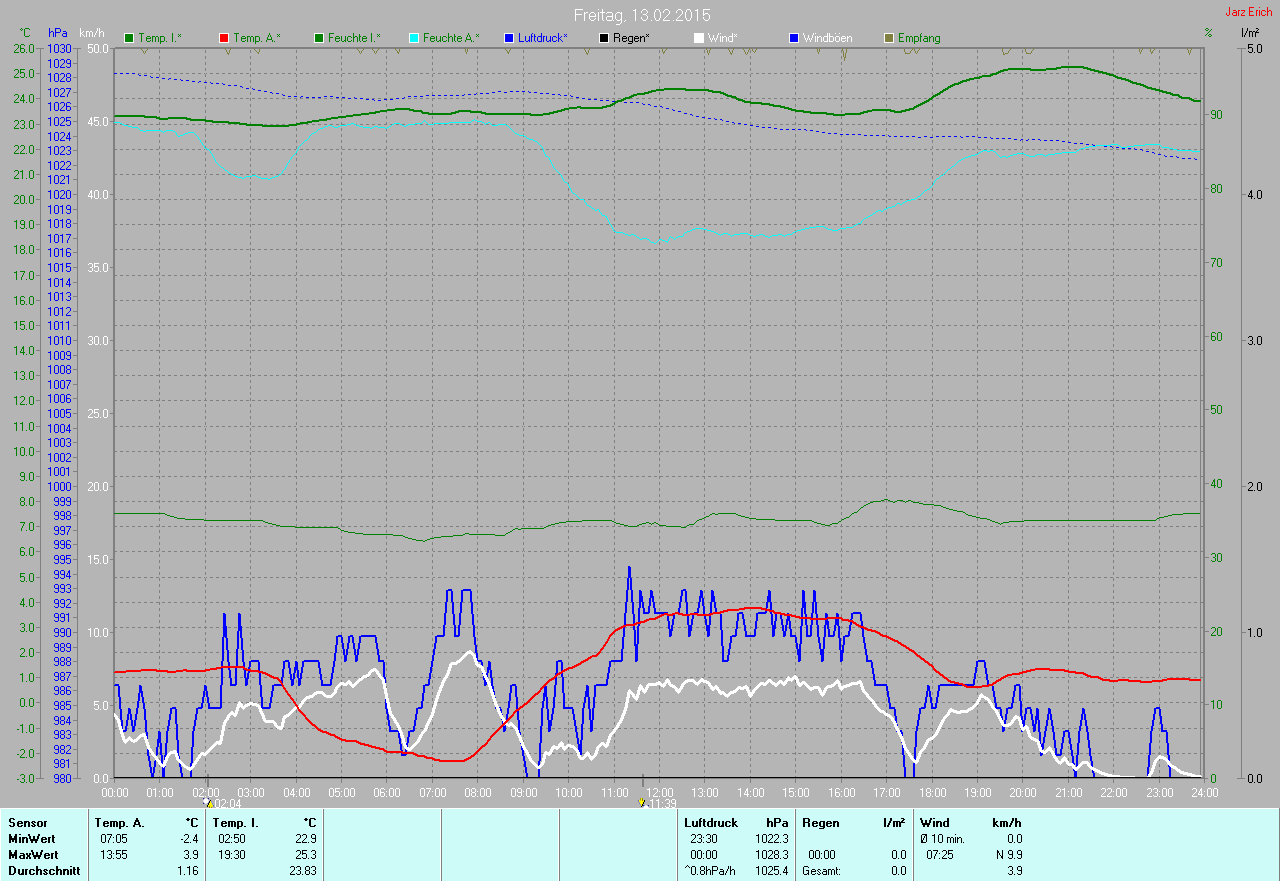
Task: Click the date title Freitag, 13.02.2015
Action: 641,15
